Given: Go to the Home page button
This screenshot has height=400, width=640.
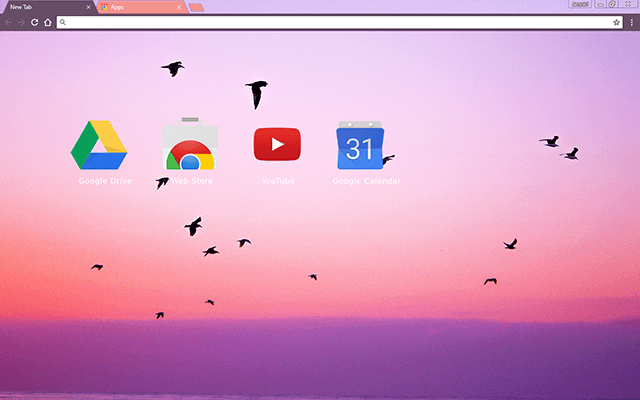Looking at the screenshot, I should 47,21.
